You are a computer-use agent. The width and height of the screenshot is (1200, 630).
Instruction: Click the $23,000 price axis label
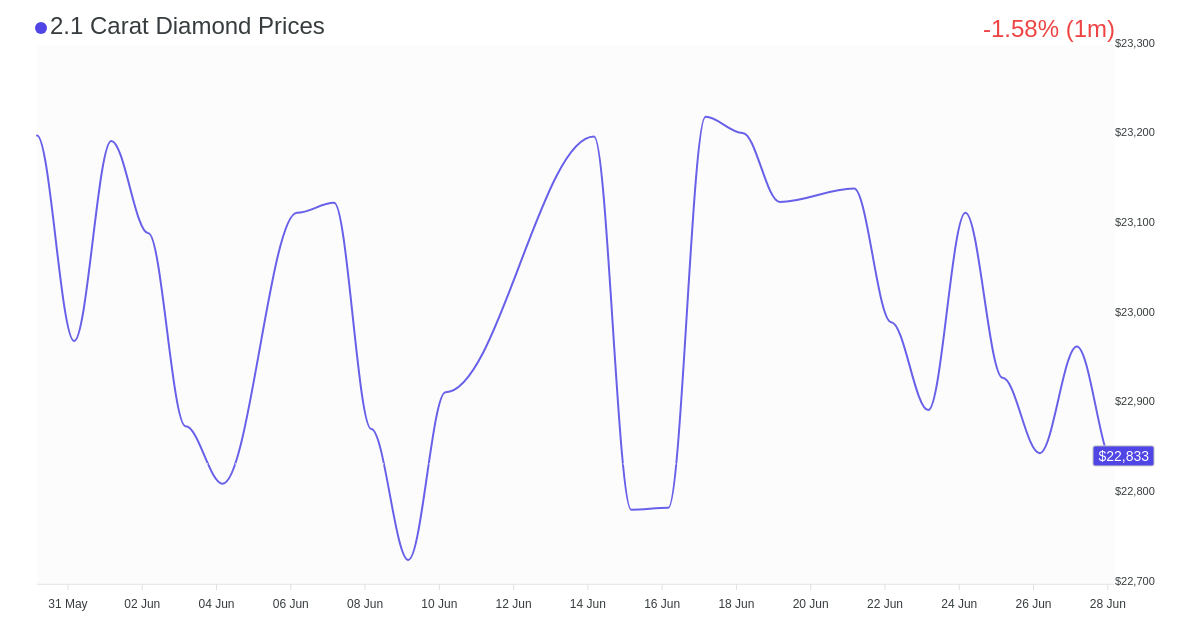click(1135, 312)
